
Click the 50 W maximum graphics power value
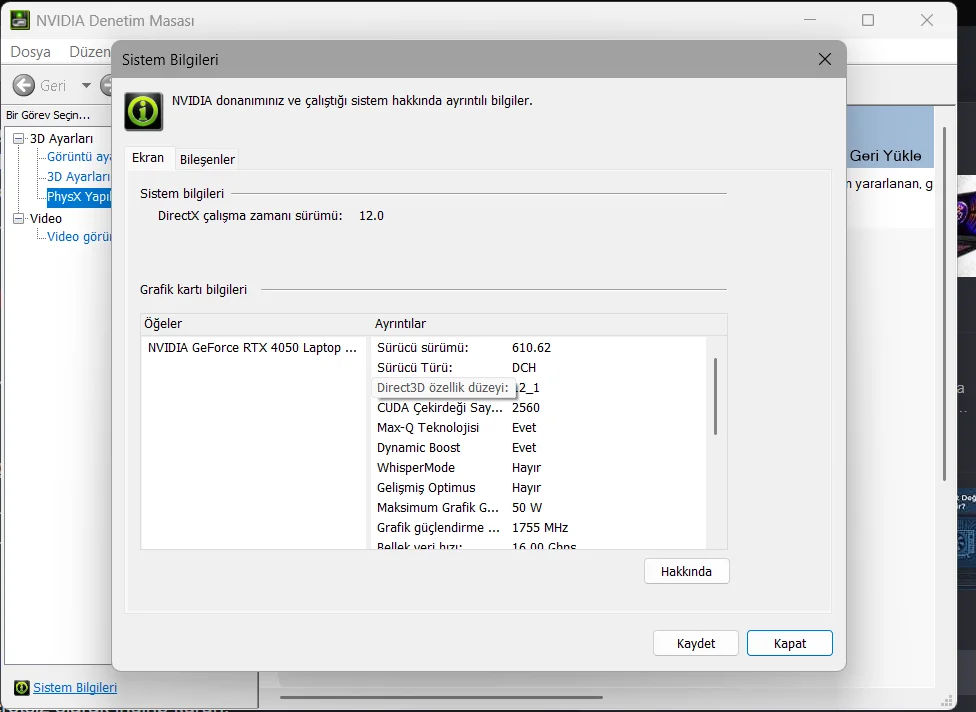tap(527, 507)
